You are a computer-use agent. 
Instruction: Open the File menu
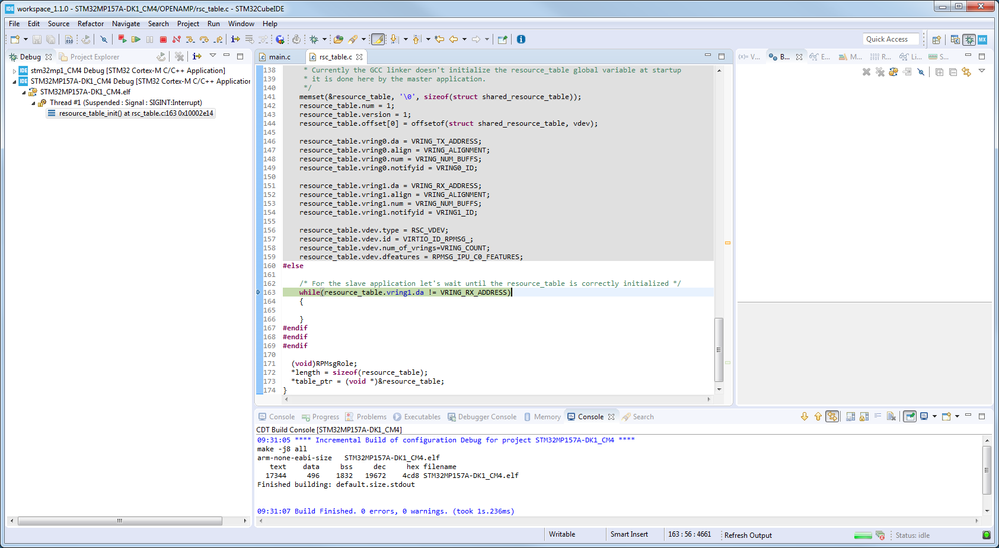point(14,24)
